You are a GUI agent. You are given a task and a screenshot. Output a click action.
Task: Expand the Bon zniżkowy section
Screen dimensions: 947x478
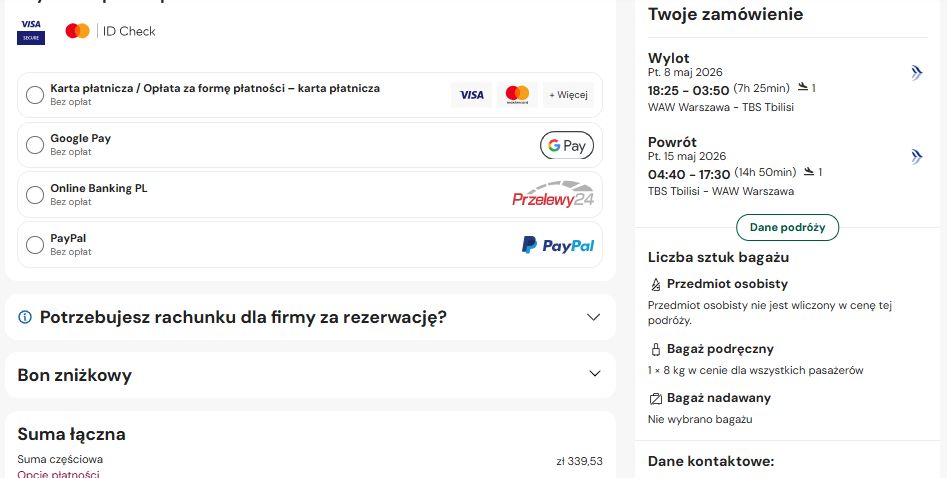point(310,375)
